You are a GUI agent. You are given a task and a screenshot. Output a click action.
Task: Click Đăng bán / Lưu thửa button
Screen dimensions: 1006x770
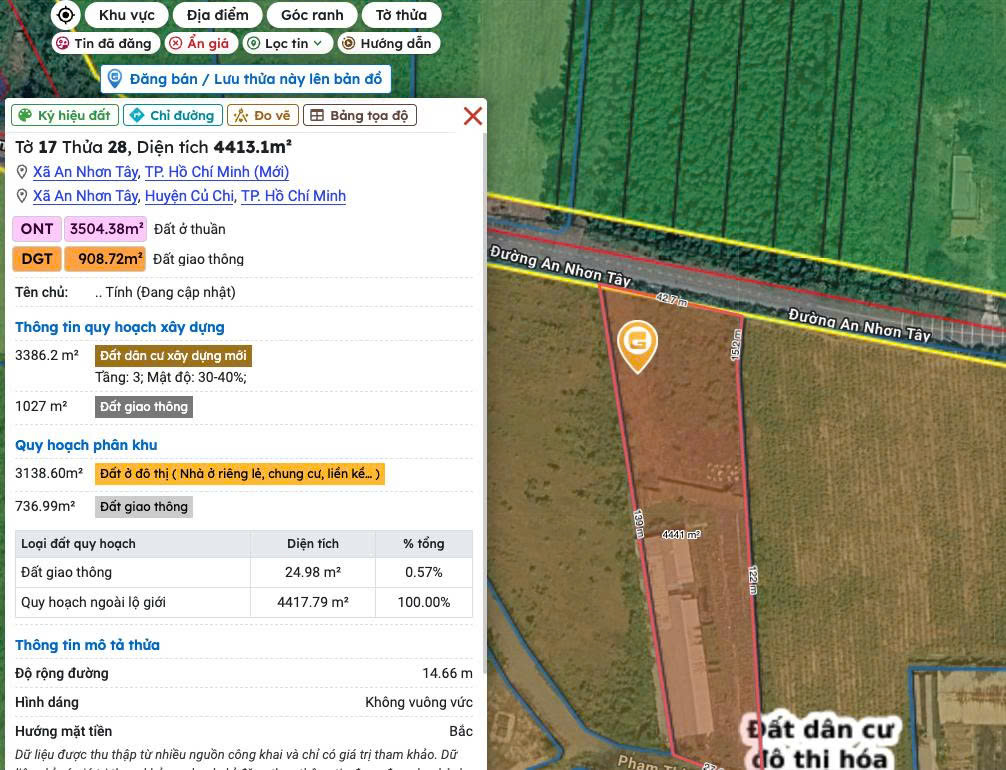[246, 79]
